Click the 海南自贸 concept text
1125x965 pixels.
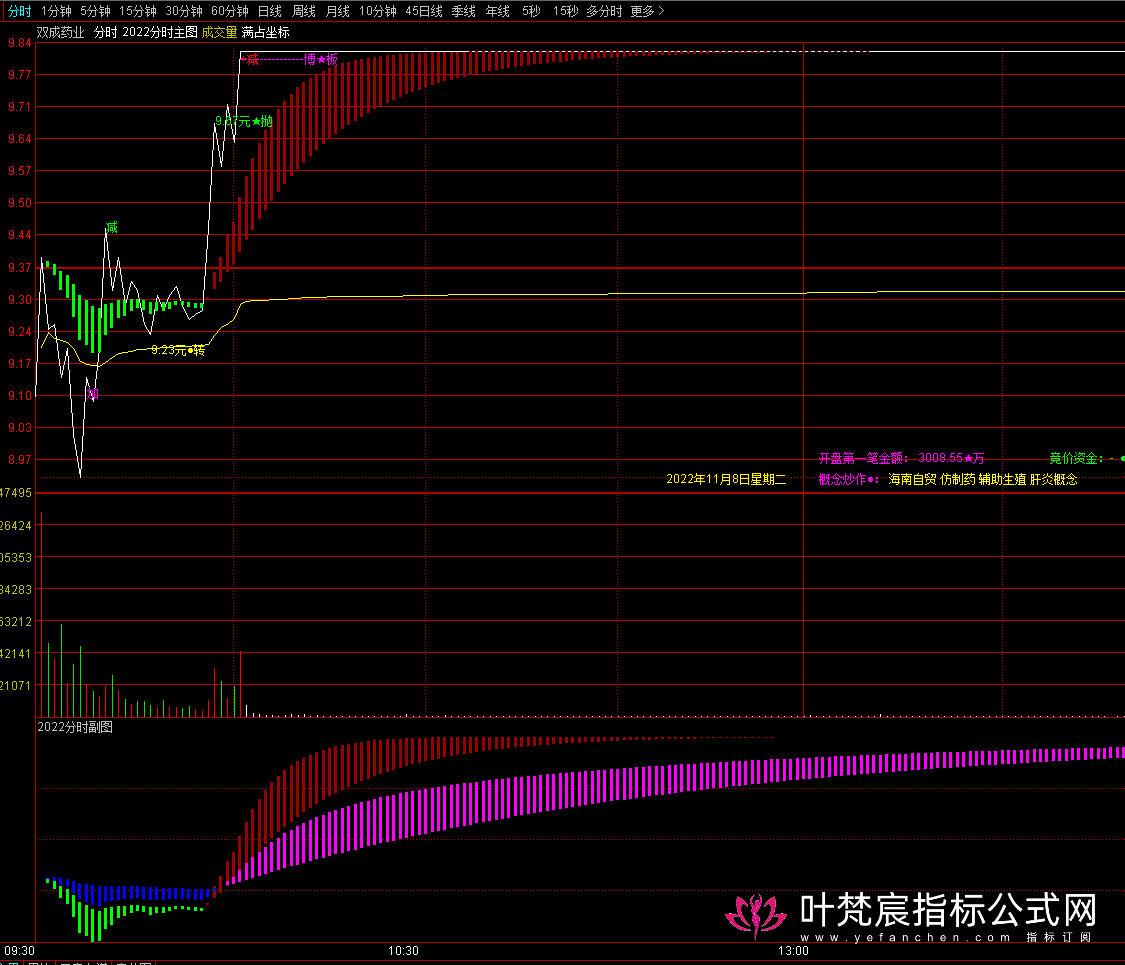[x=912, y=479]
